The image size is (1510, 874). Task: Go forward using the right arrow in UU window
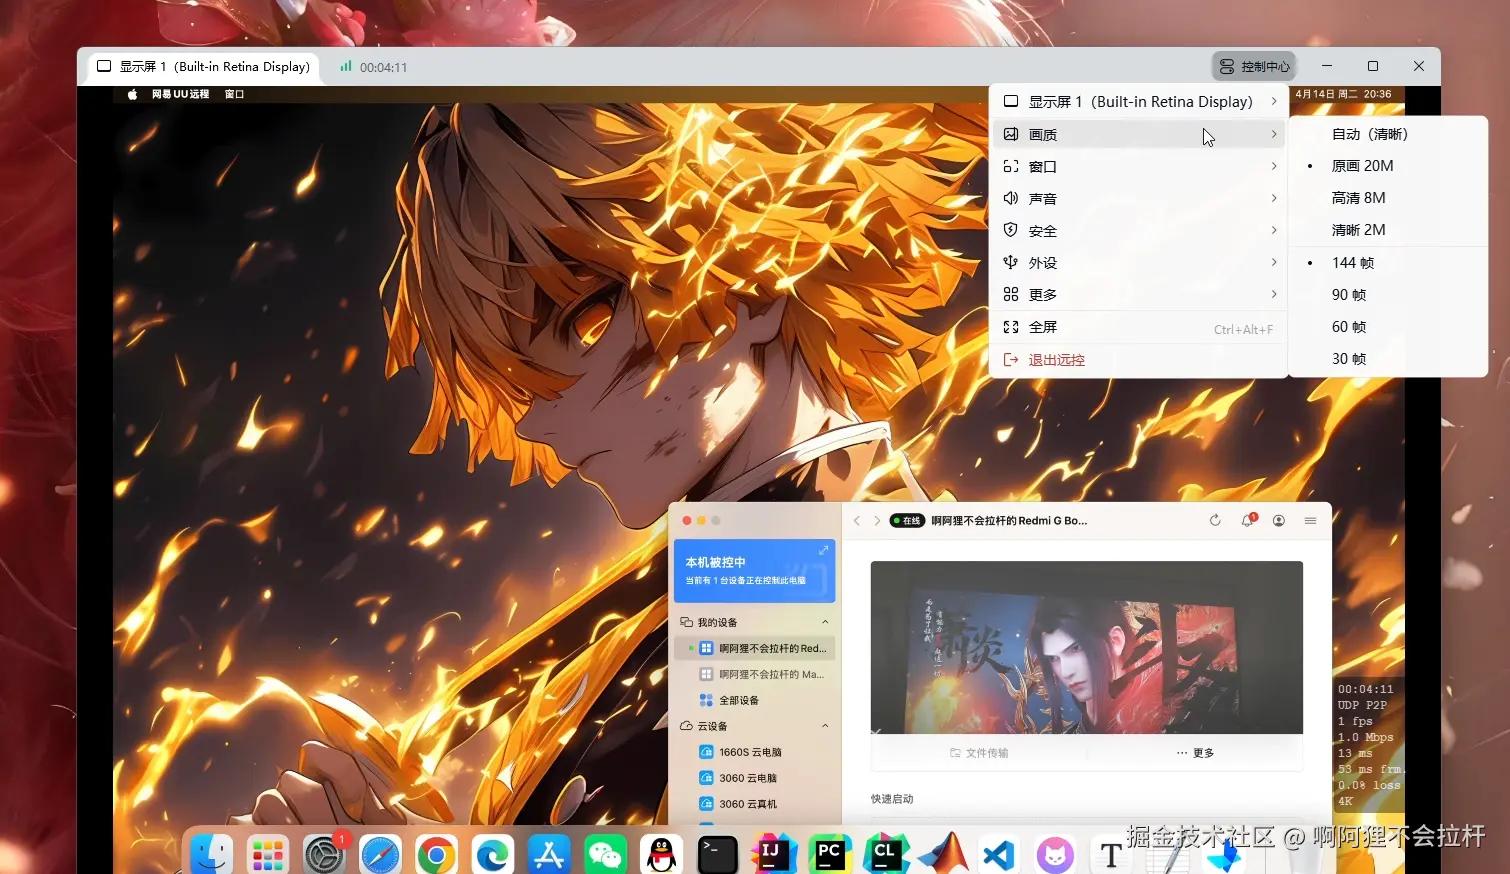[877, 520]
